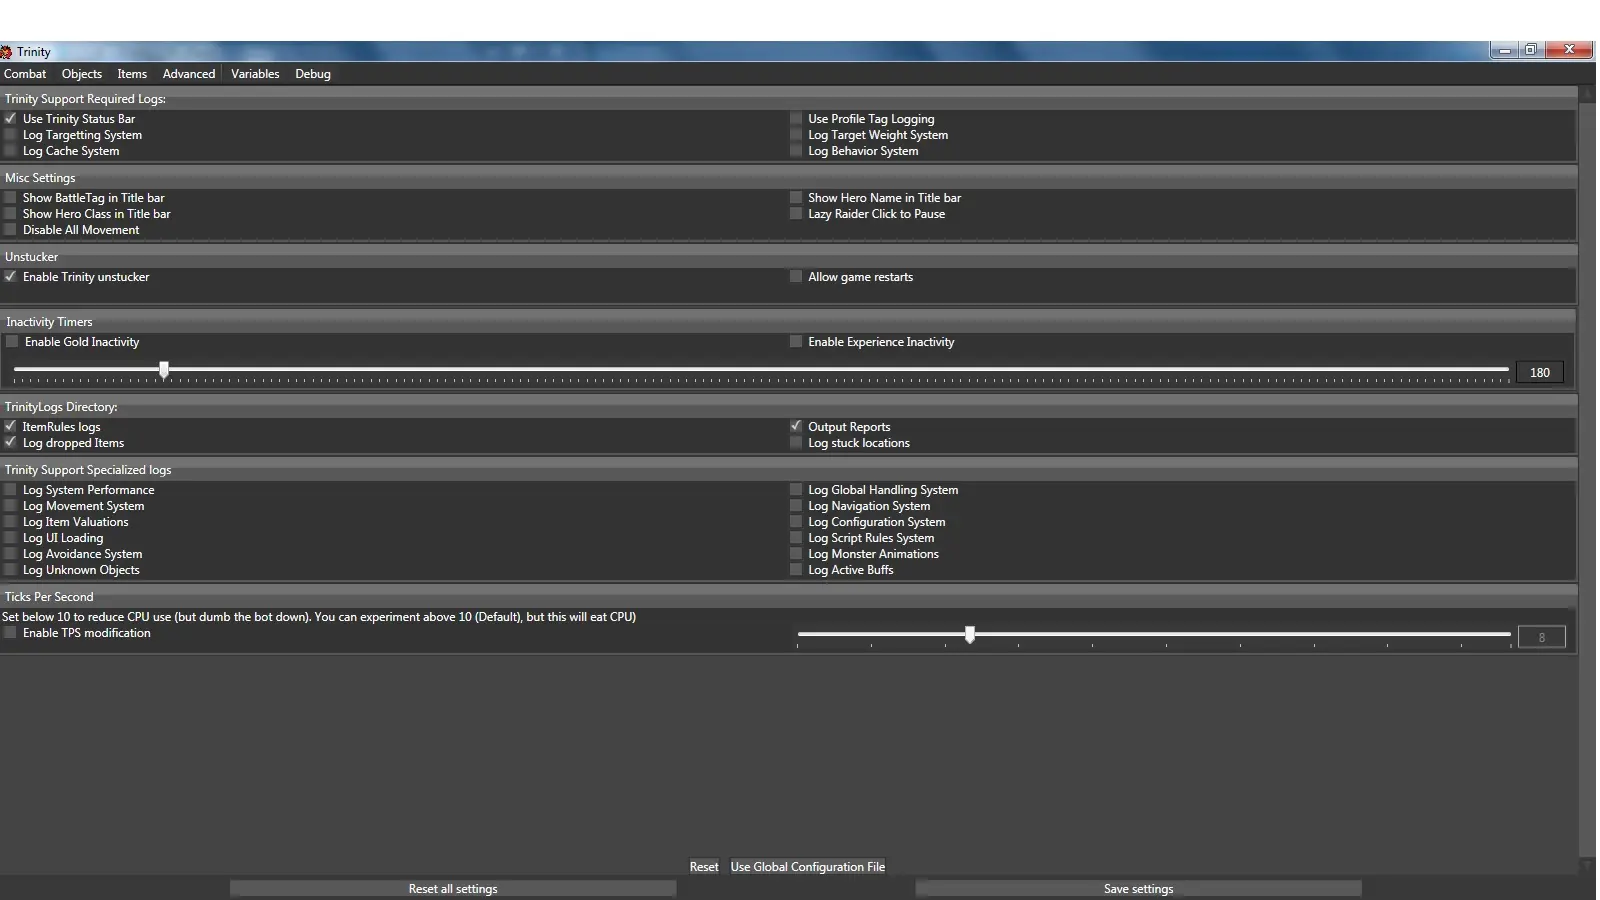Screen dimensions: 1600x900
Task: Check Log Monster Animations
Action: pos(796,553)
